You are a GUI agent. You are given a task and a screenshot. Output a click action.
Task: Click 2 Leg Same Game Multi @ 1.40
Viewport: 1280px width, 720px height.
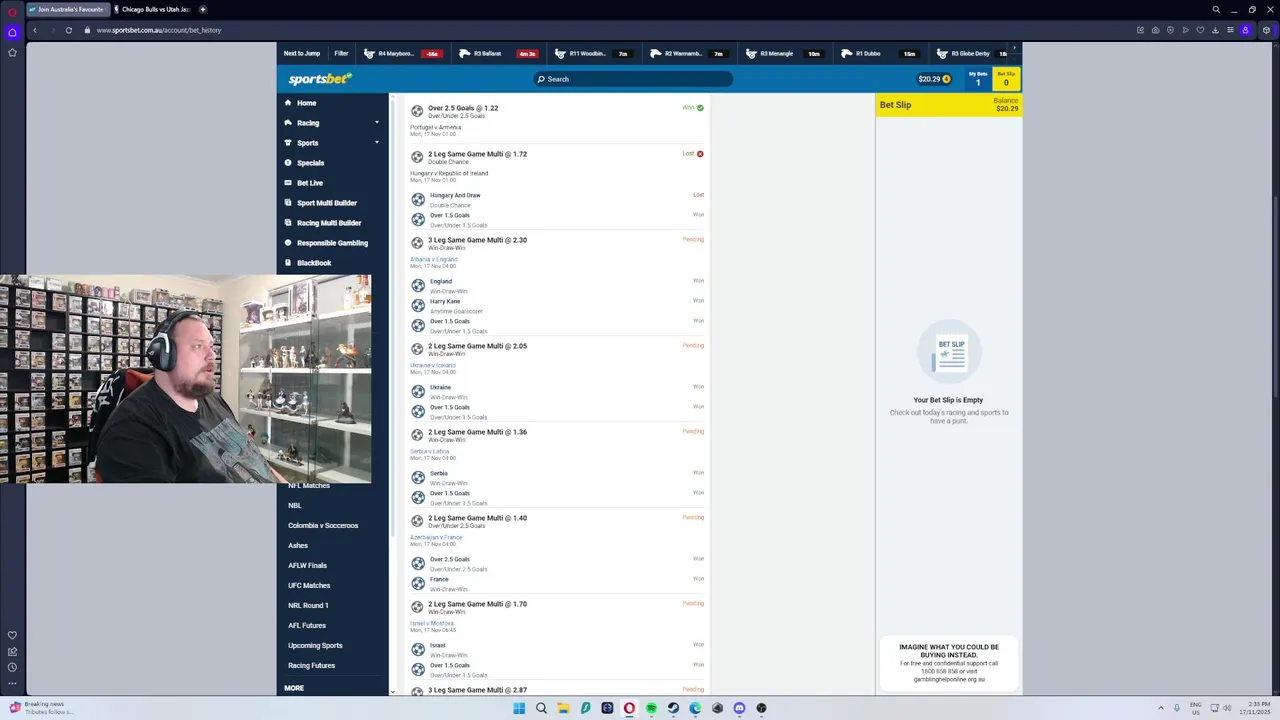tap(477, 518)
